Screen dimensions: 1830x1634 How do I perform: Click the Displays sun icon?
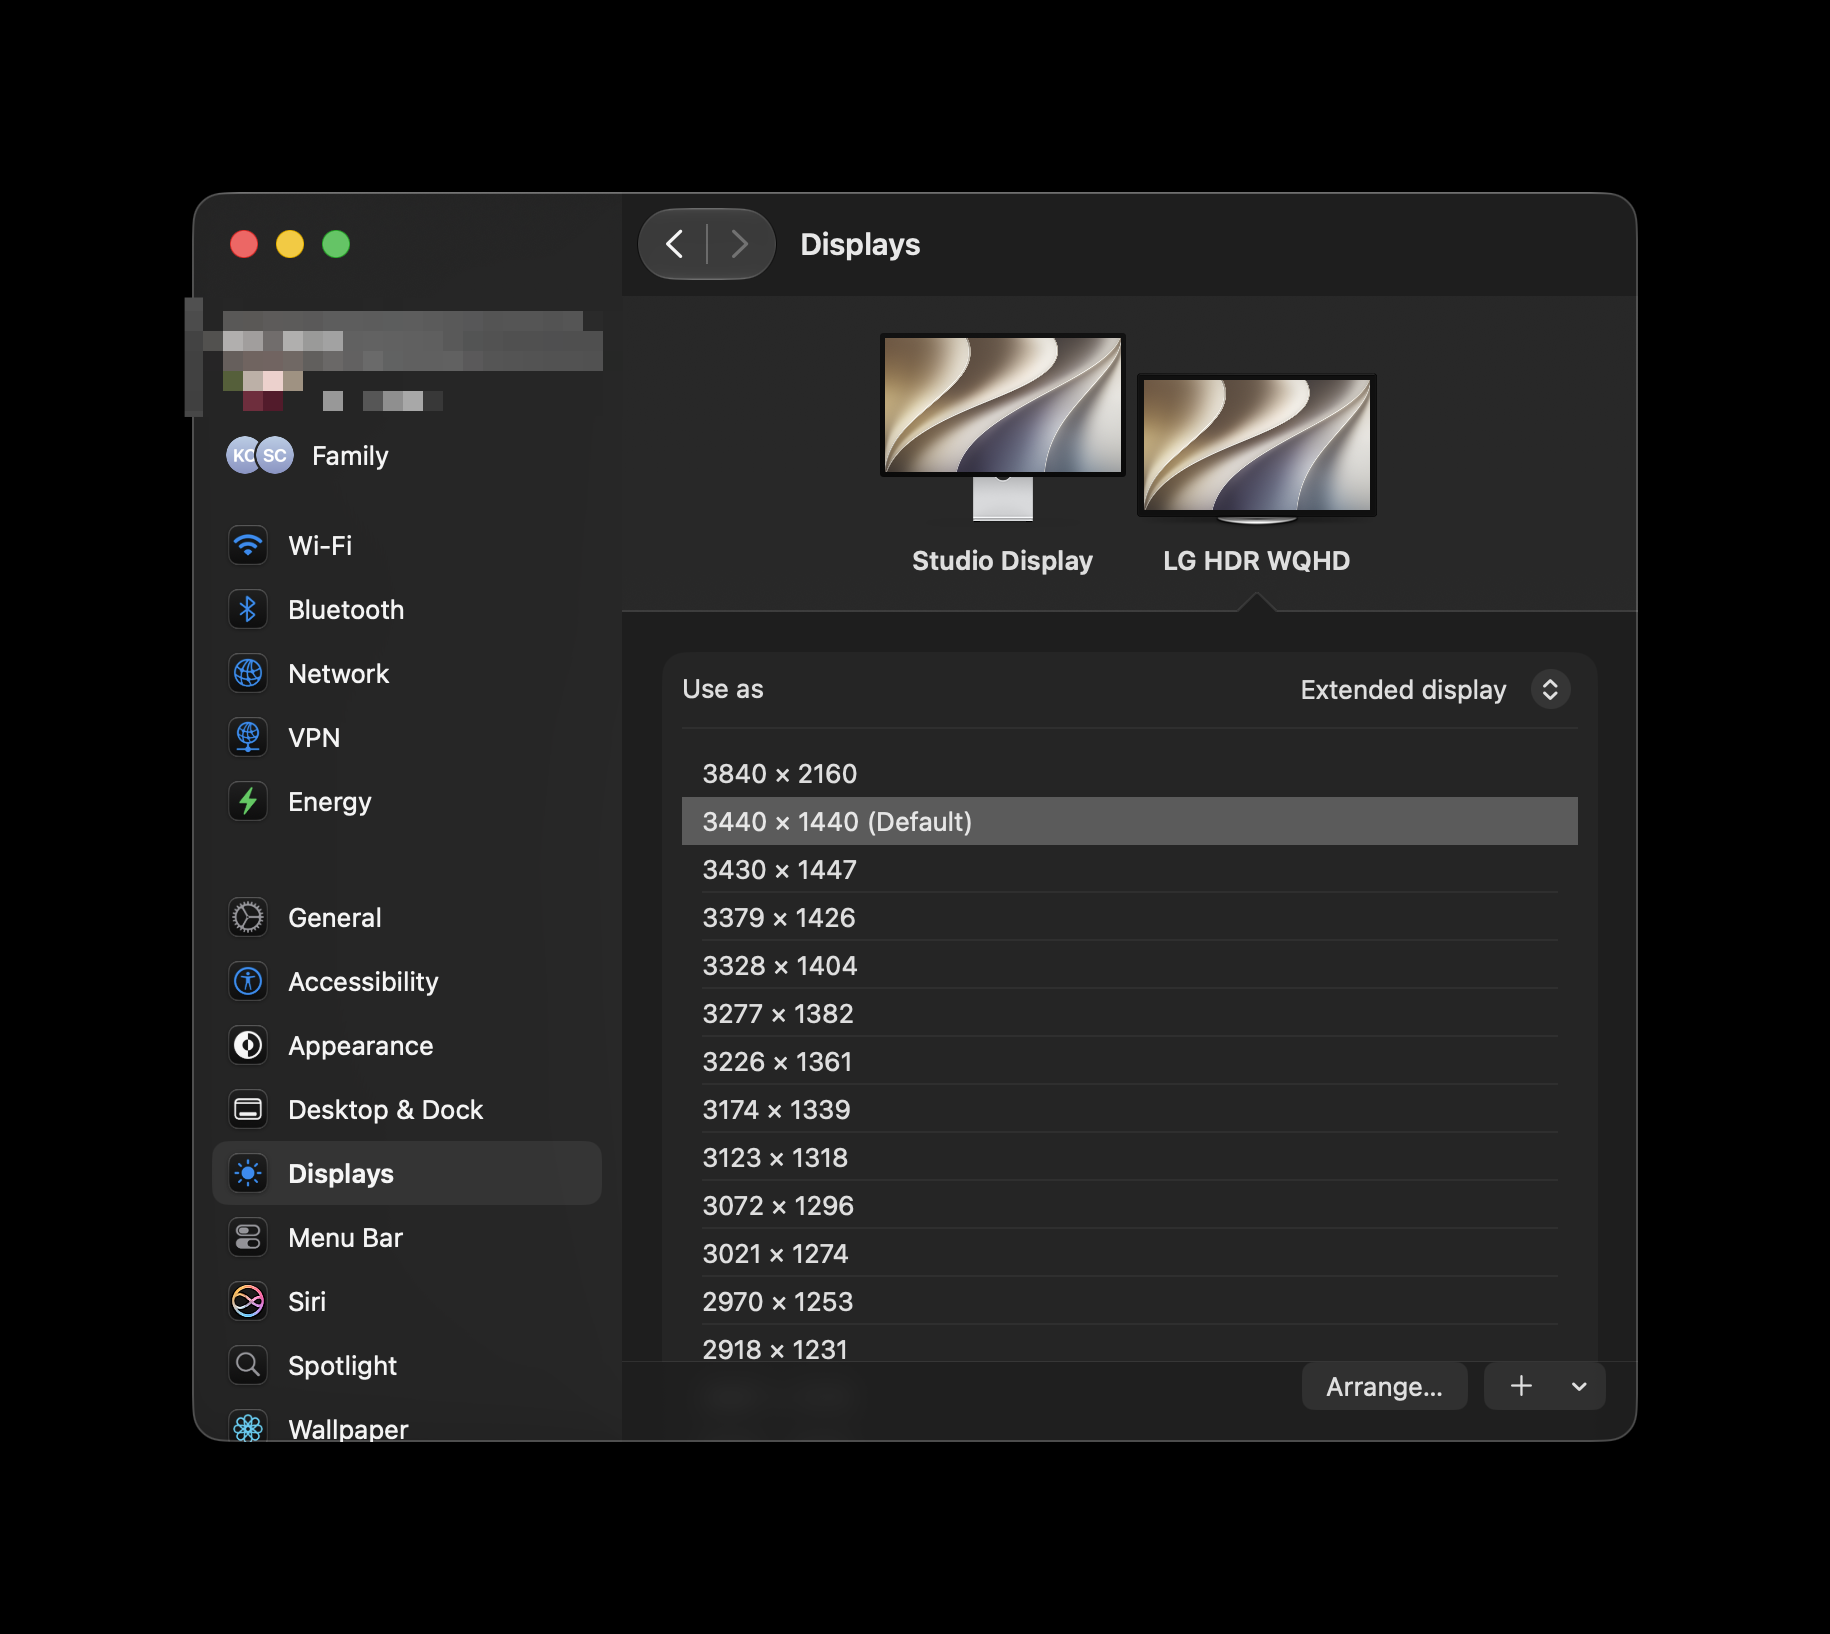[x=248, y=1174]
